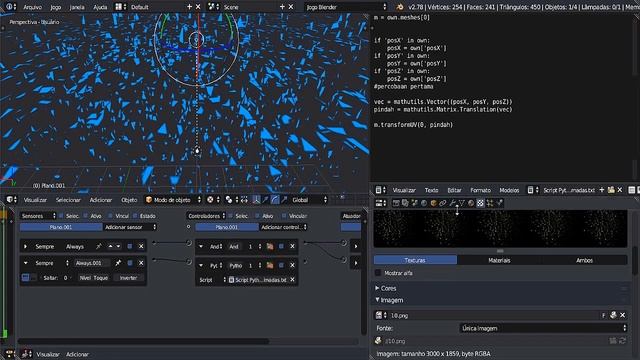This screenshot has width=640, height=360.
Task: Open the Object properties tab (orange cube)
Action: pyautogui.click(x=433, y=203)
